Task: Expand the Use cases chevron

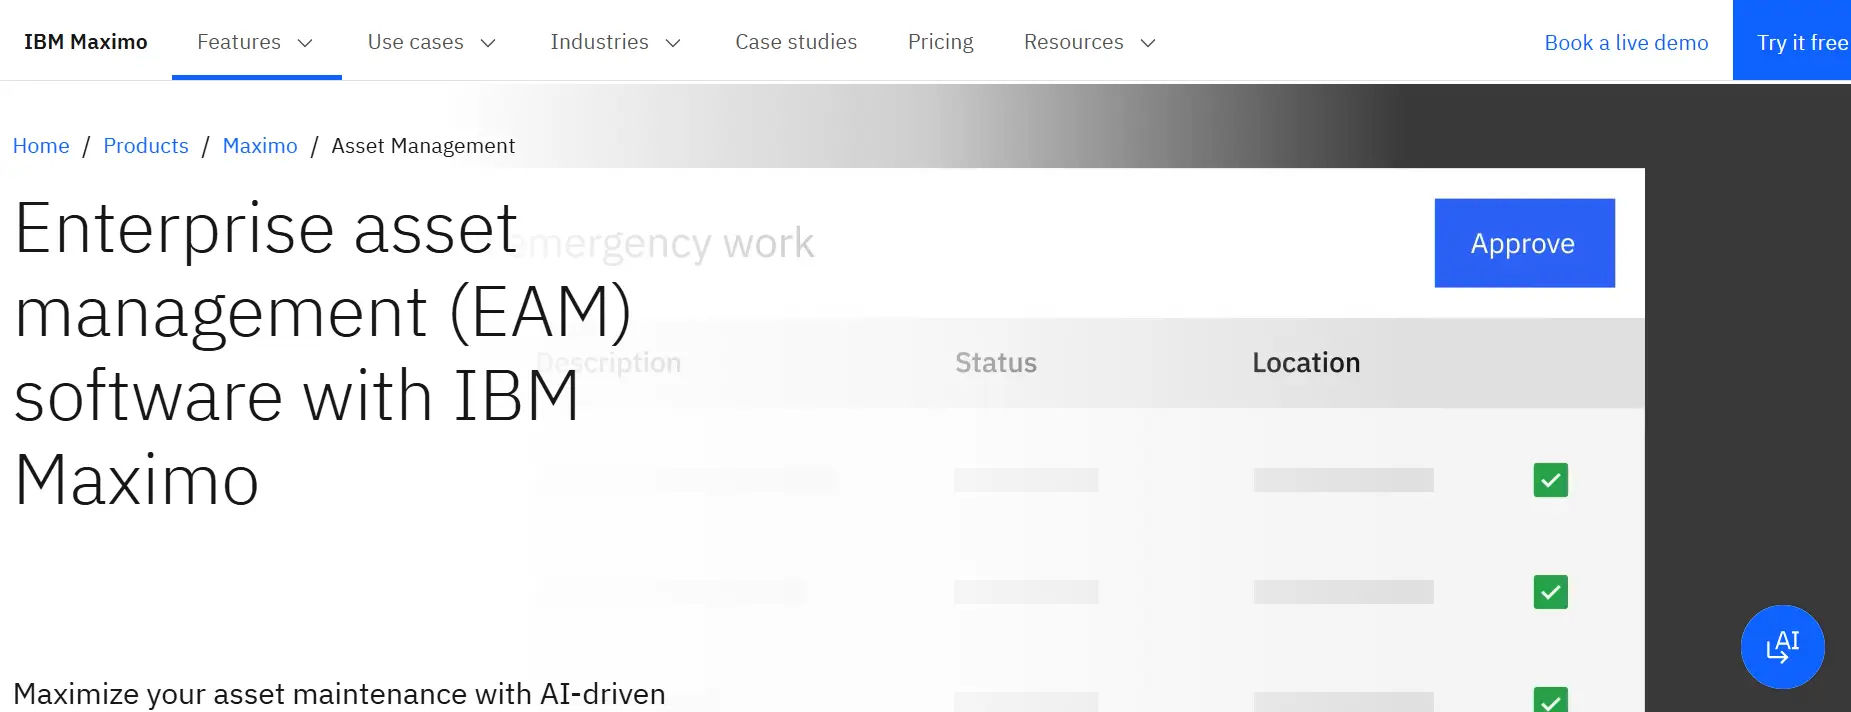Action: click(x=488, y=43)
